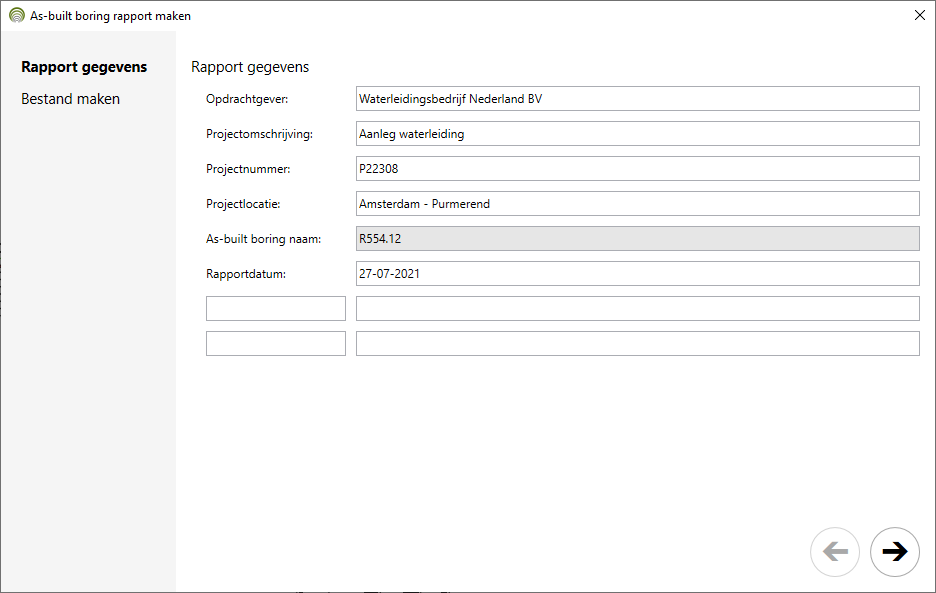Click the first empty custom value field
The width and height of the screenshot is (936, 593).
click(x=638, y=308)
